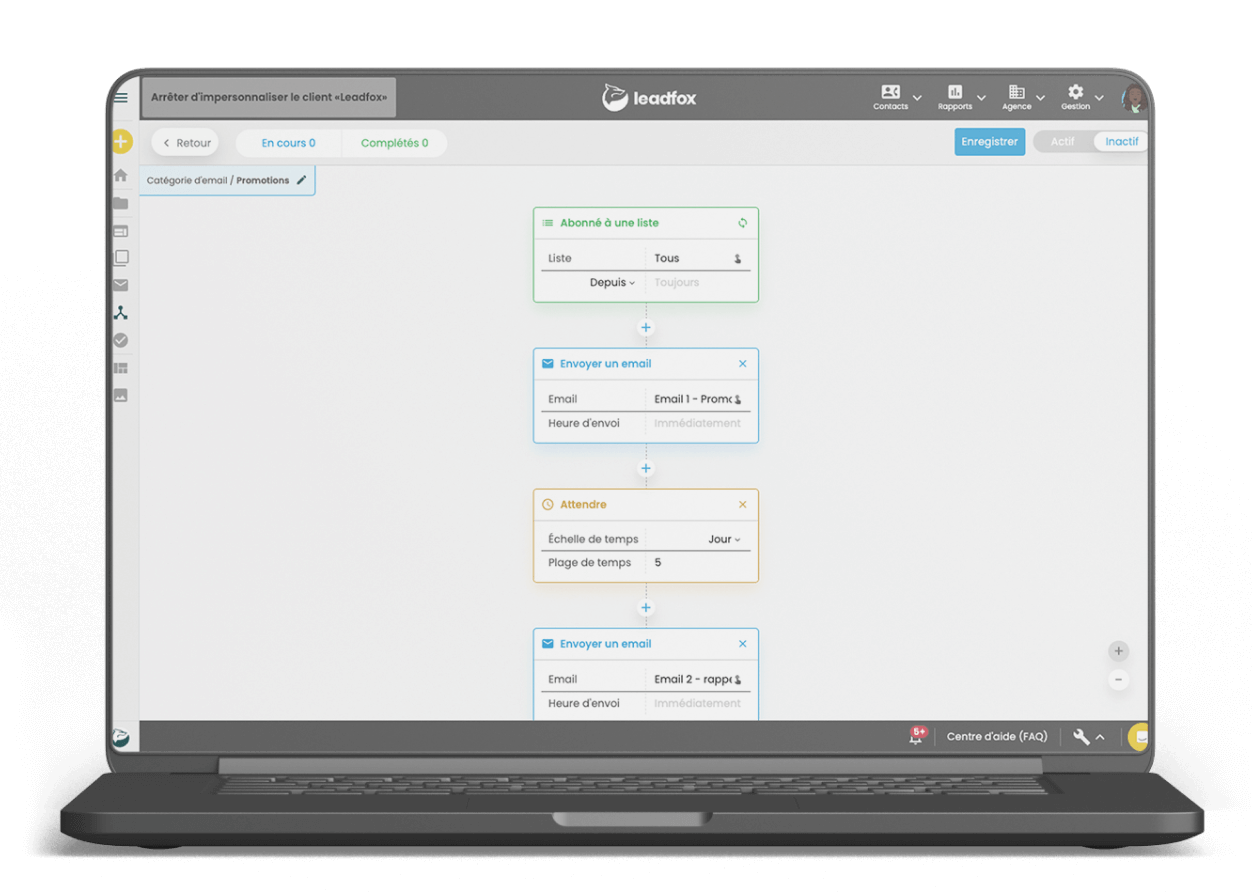The image size is (1252, 892).
Task: Open the dashboard grid icon in sidebar
Action: pos(121,368)
